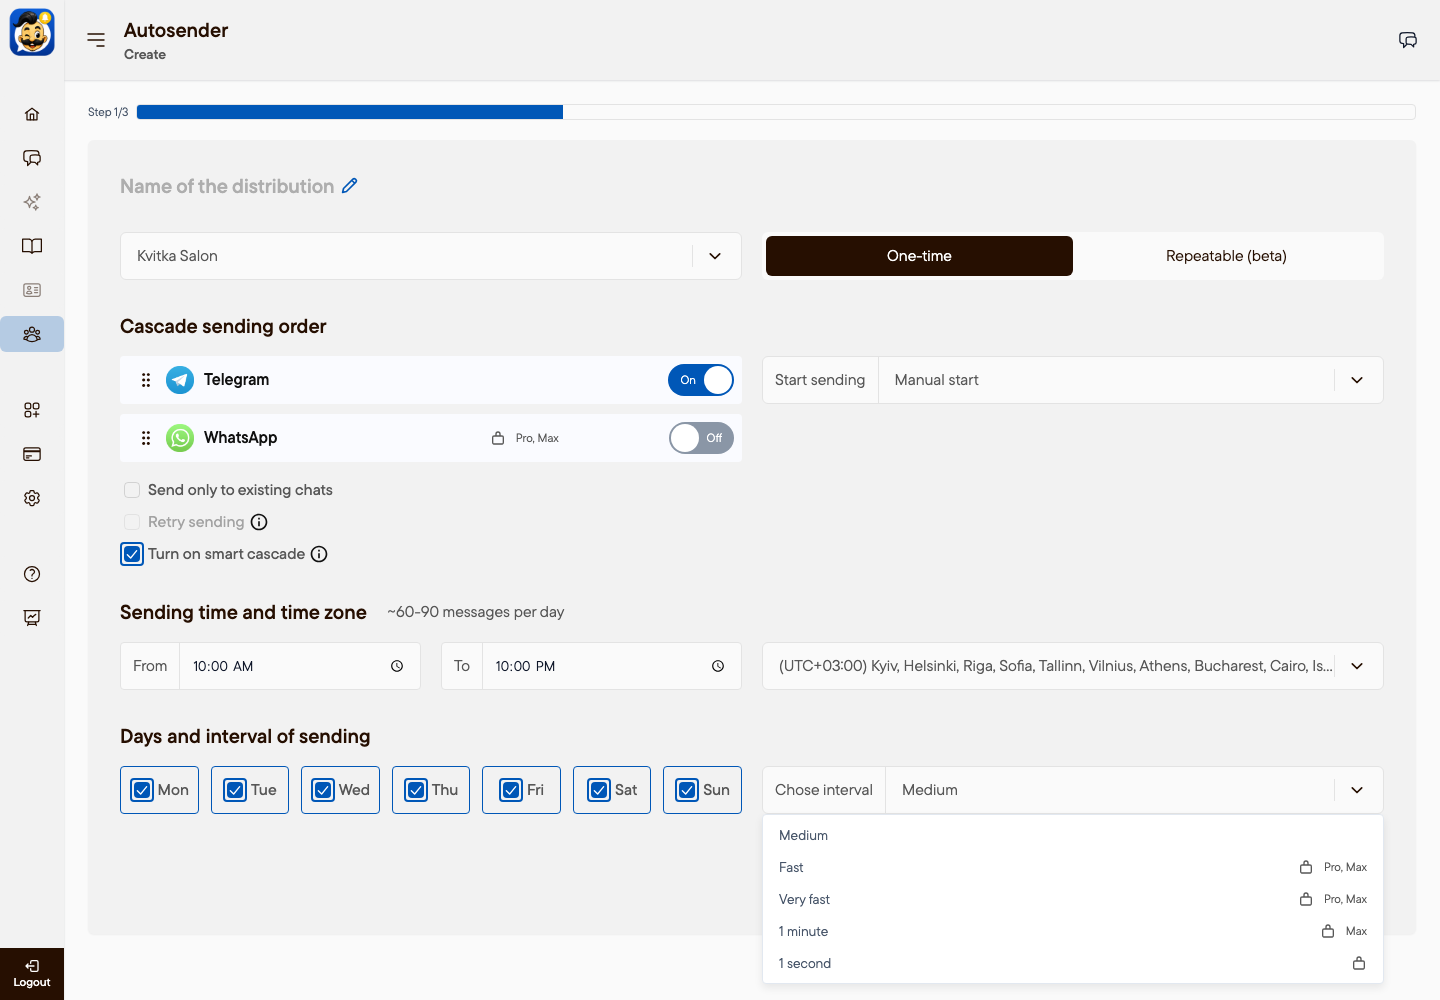Screen dimensions: 1440x1000
Task: Choose 1 second interval option
Action: click(x=1073, y=963)
